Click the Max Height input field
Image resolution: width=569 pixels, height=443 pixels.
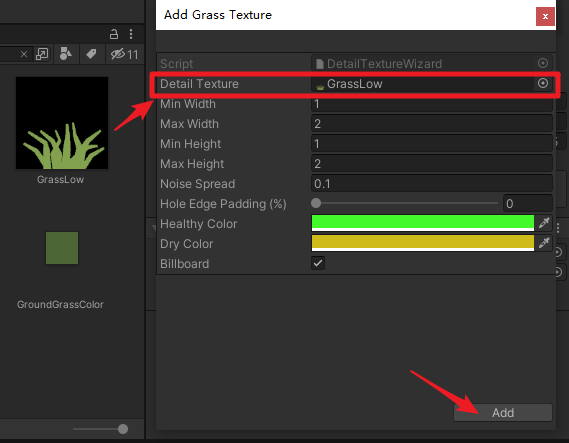[432, 164]
